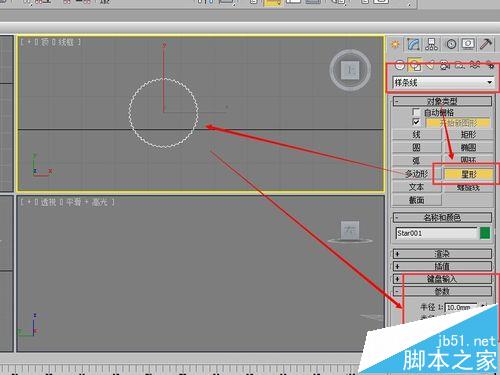Open the 样条线 shape type dropdown
500x375 pixels.
pos(443,82)
